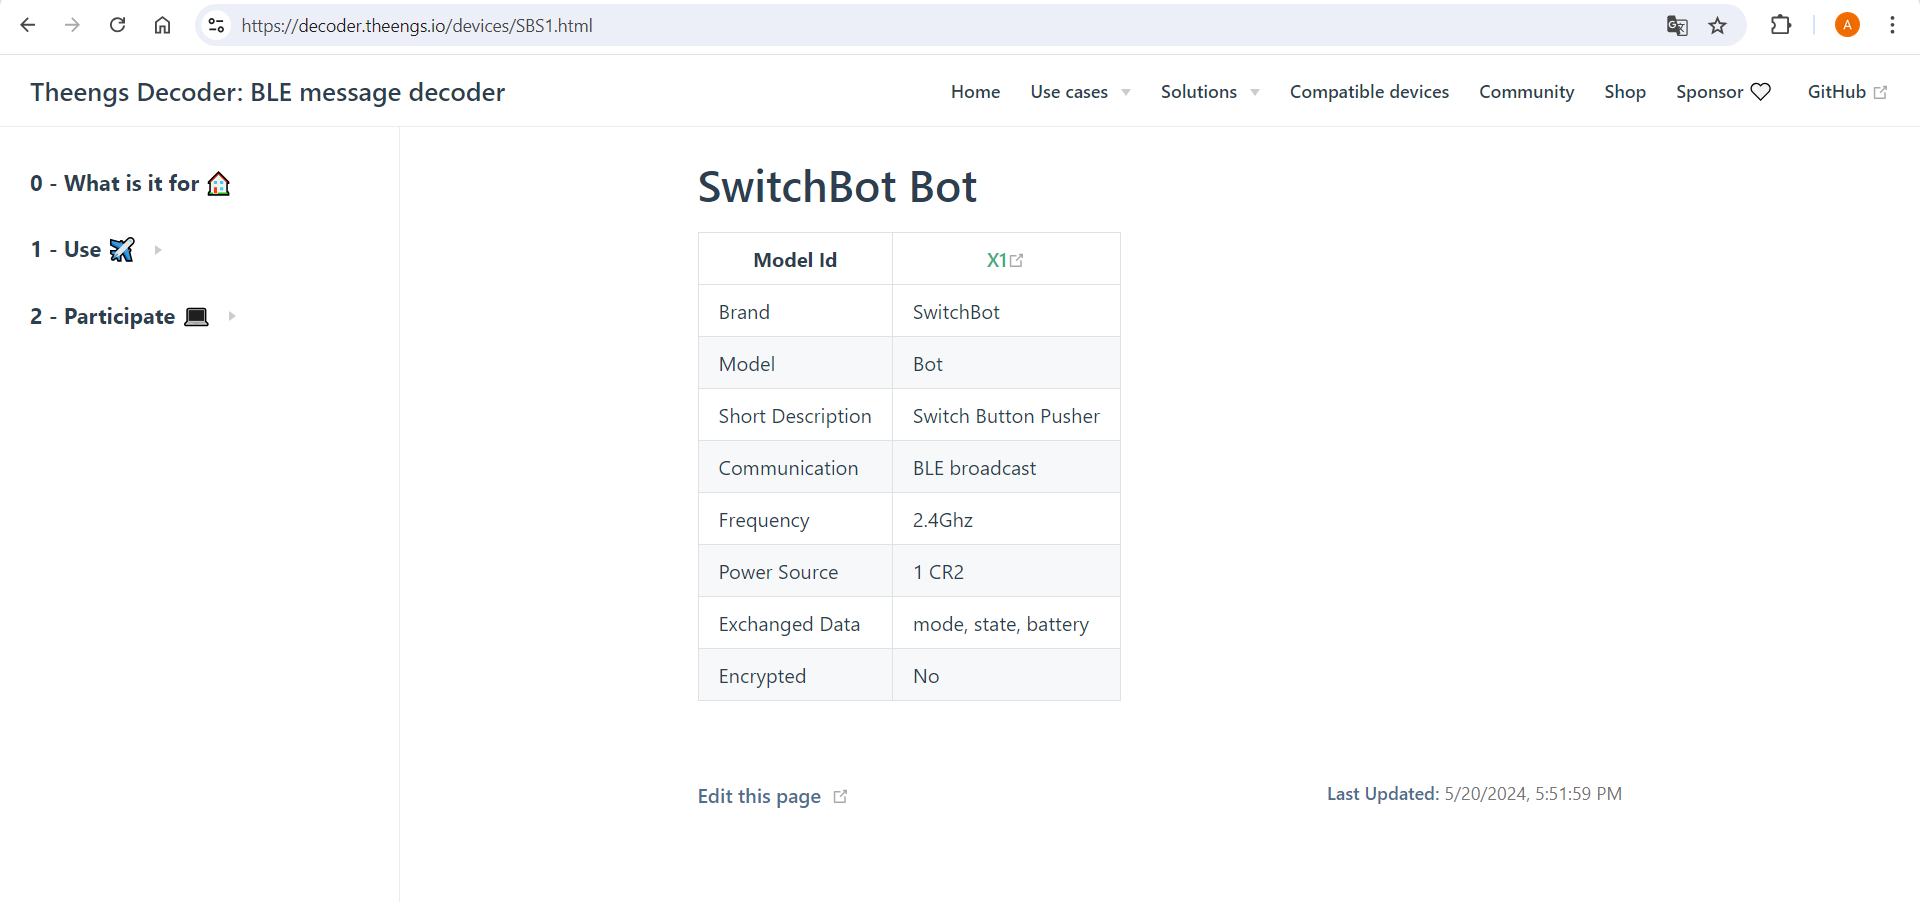Click the 'Last Updated' timestamp text
This screenshot has height=902, width=1920.
point(1474,793)
